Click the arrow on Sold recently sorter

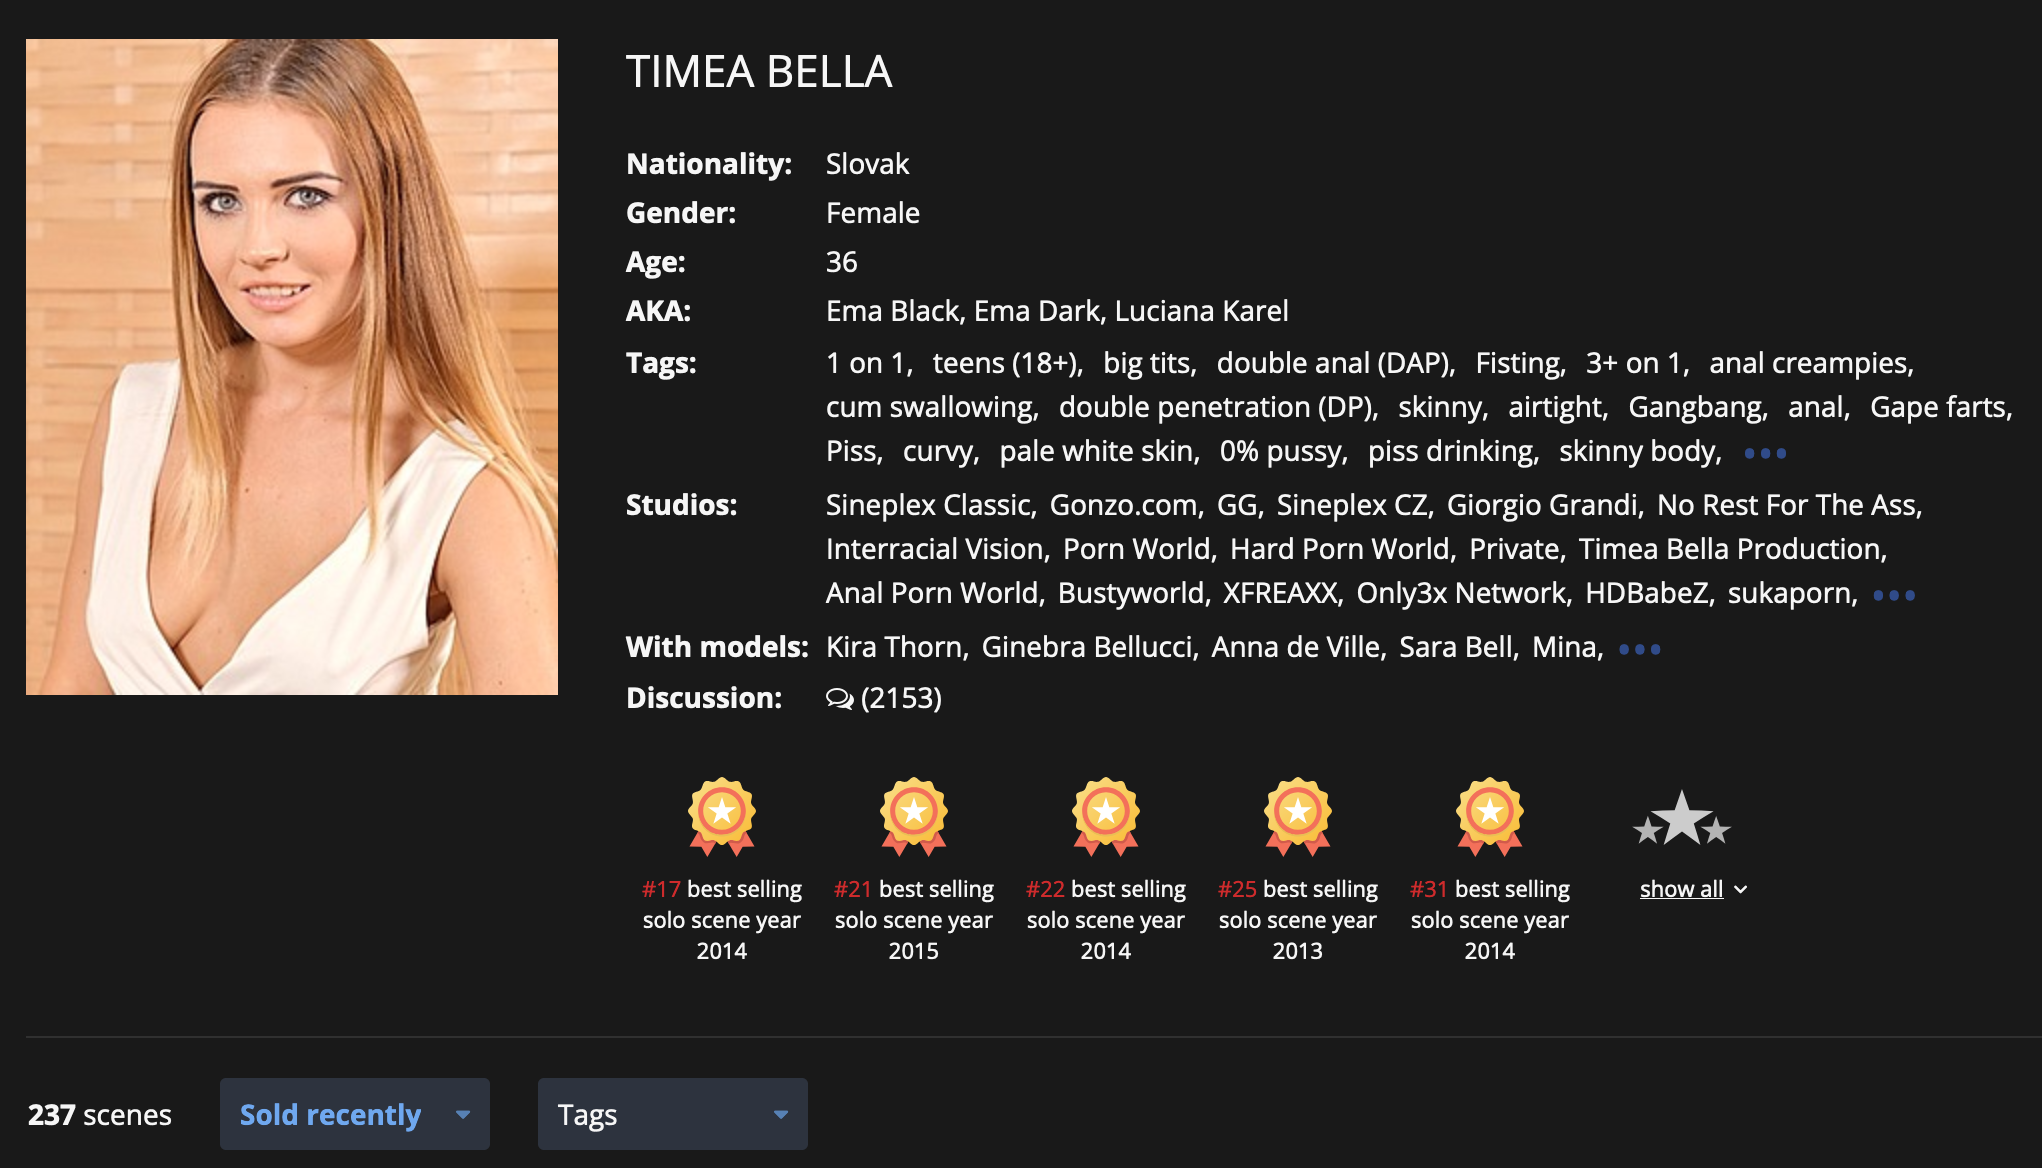[463, 1114]
